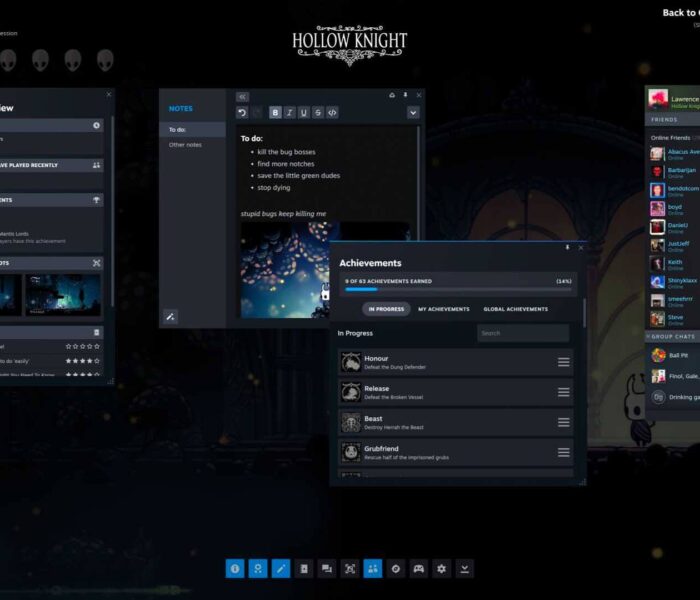Click the Search field in Achievements
The width and height of the screenshot is (700, 600).
[523, 333]
